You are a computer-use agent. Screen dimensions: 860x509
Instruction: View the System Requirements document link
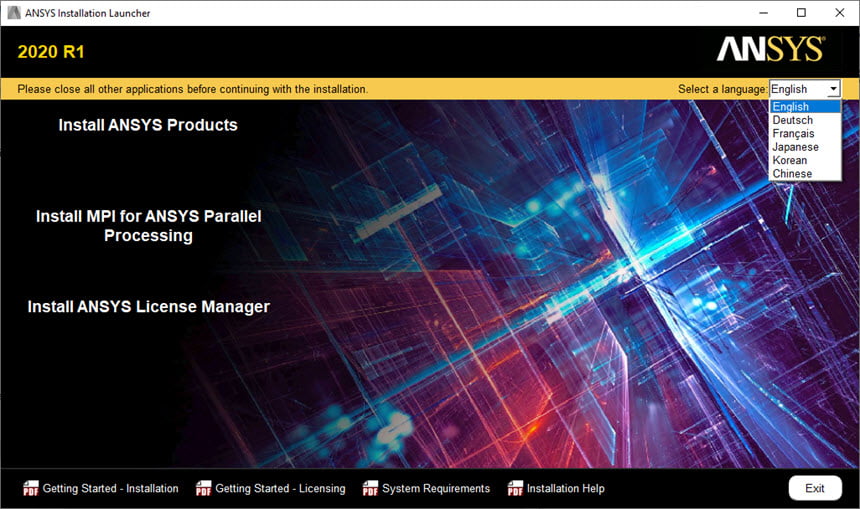[436, 488]
